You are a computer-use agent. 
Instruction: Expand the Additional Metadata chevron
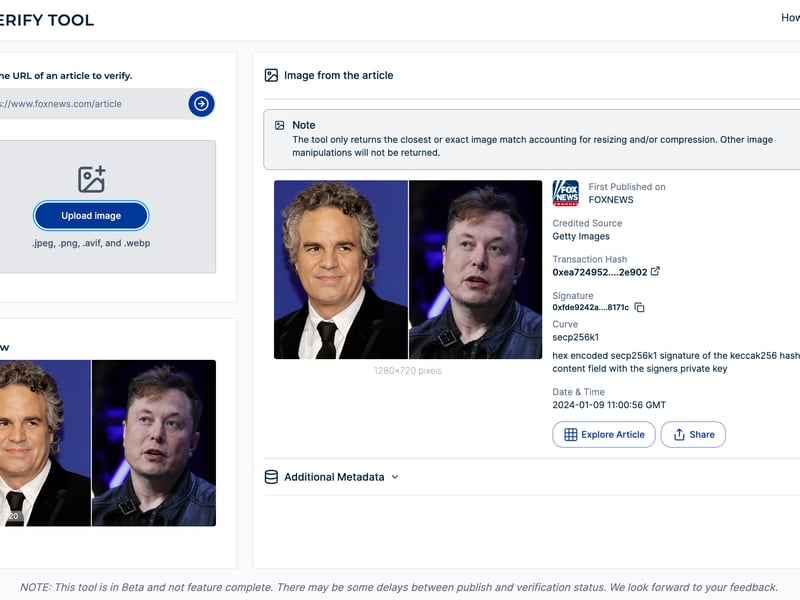pos(395,477)
